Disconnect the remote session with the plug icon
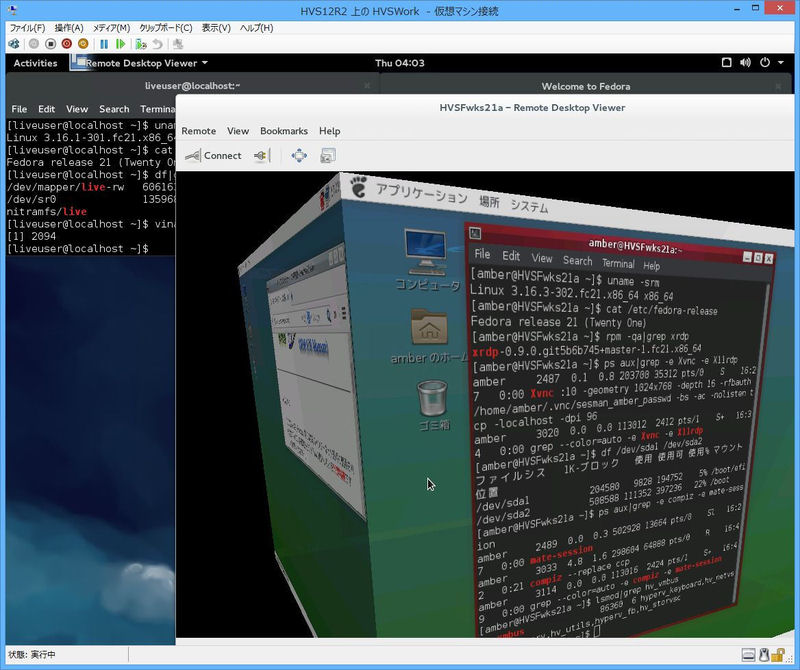Image resolution: width=800 pixels, height=670 pixels. coord(260,156)
